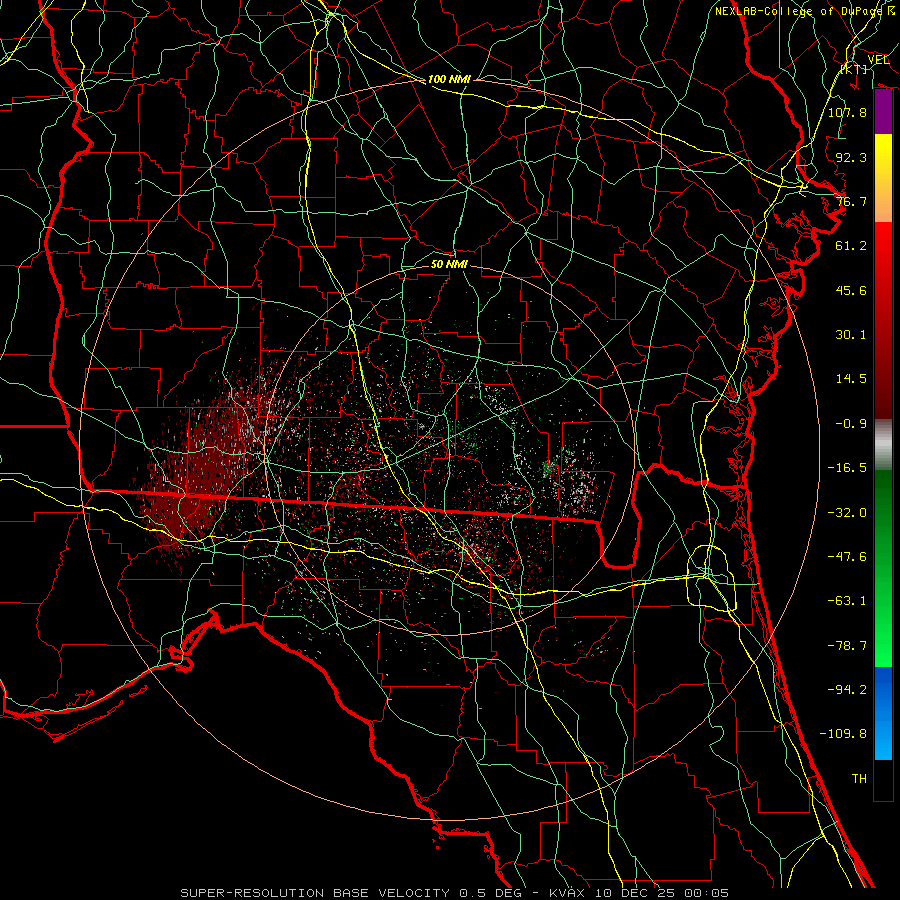Image resolution: width=900 pixels, height=900 pixels.
Task: Click the KT units label
Action: (854, 69)
